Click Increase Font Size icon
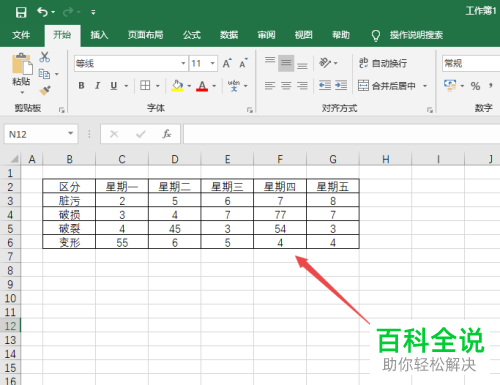The width and height of the screenshot is (500, 385). (x=227, y=63)
